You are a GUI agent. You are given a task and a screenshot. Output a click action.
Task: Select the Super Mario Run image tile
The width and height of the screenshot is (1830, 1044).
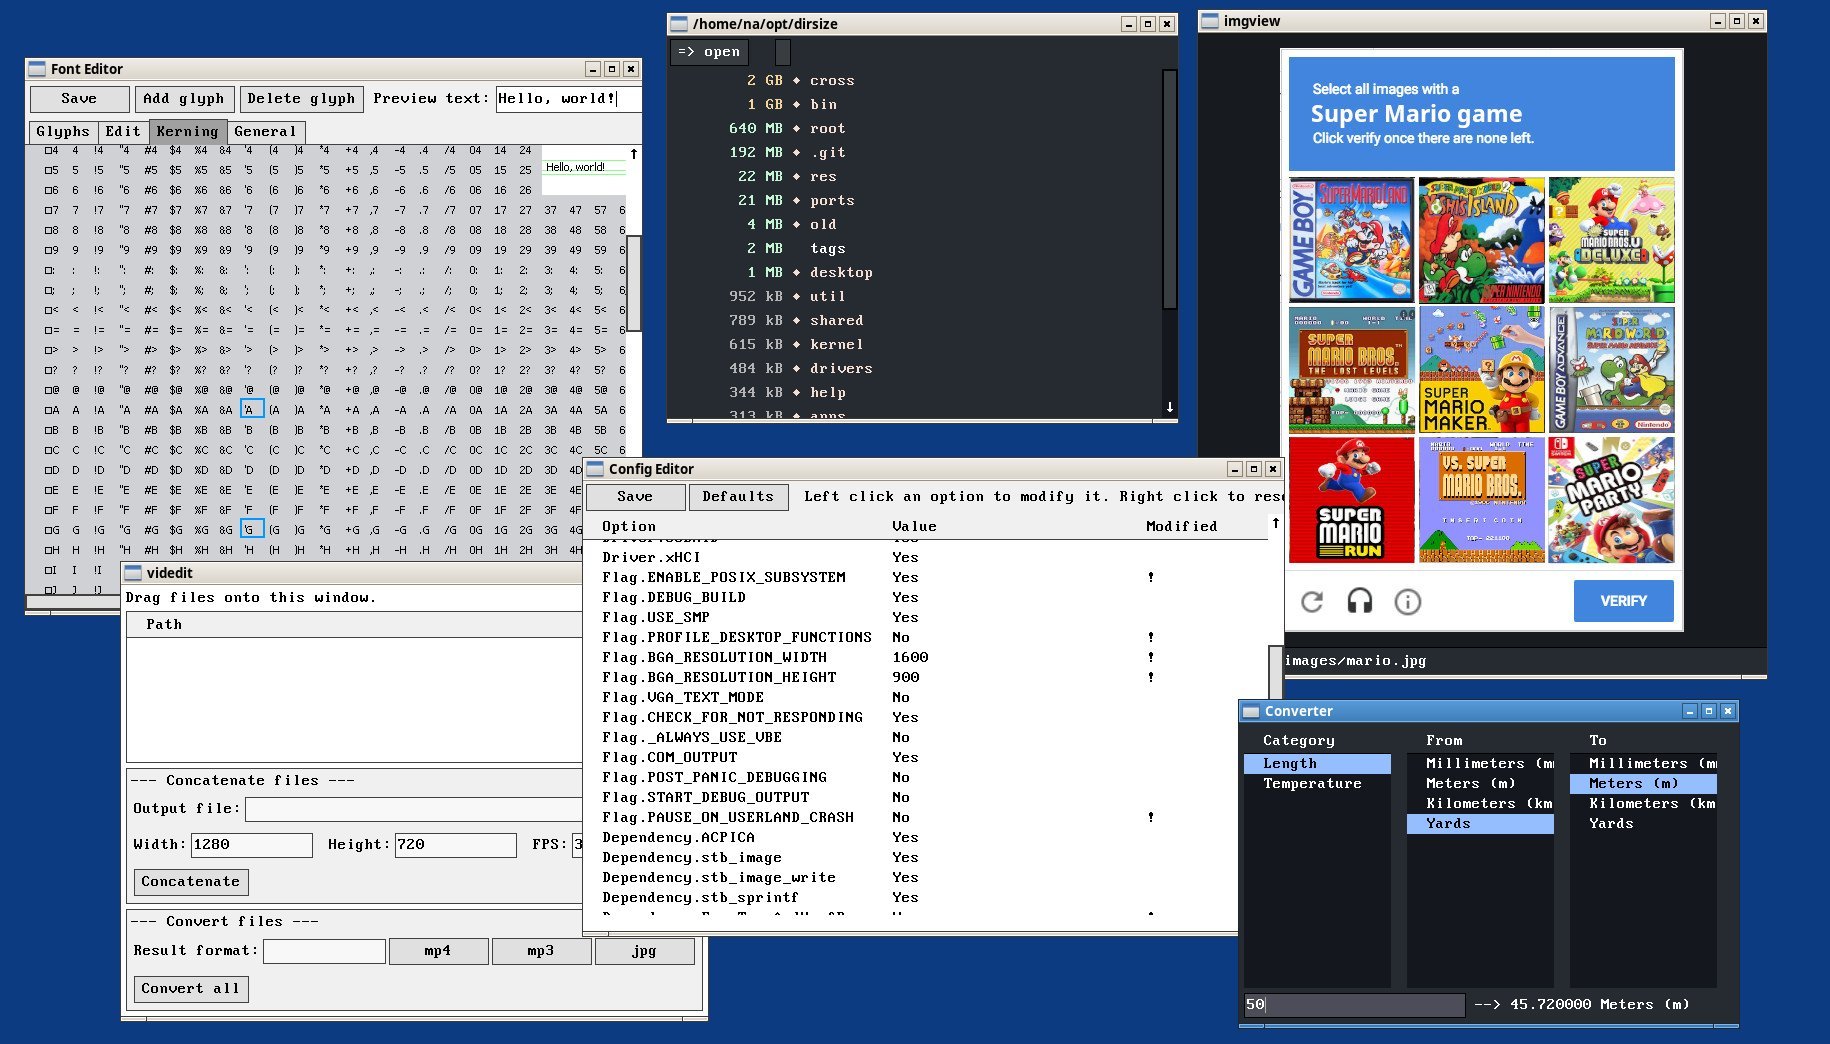point(1352,500)
